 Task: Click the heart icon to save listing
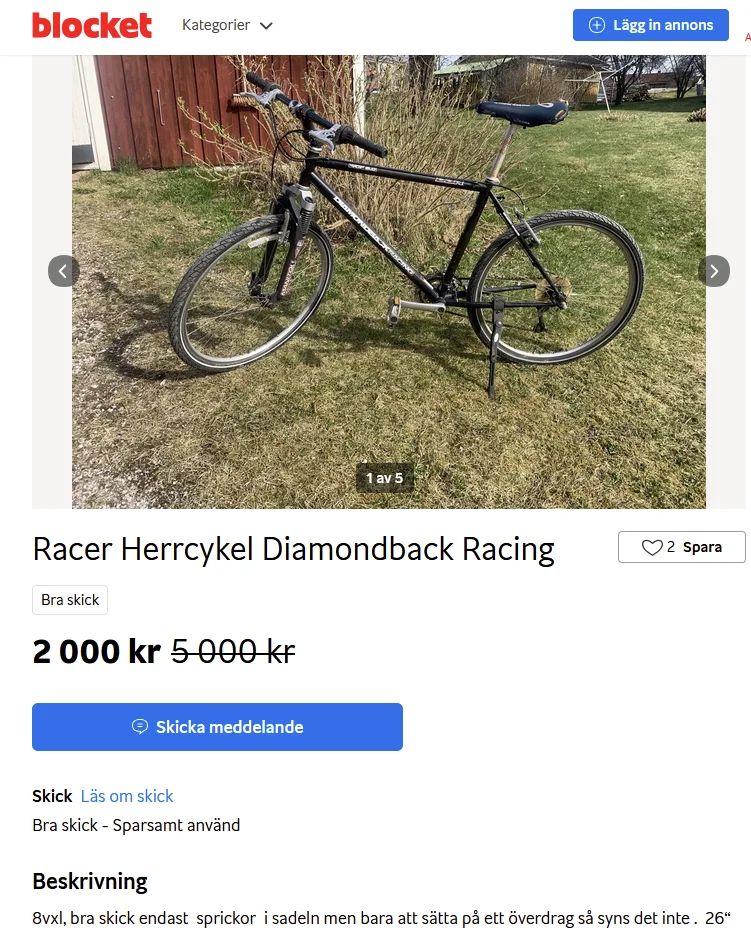(x=652, y=547)
